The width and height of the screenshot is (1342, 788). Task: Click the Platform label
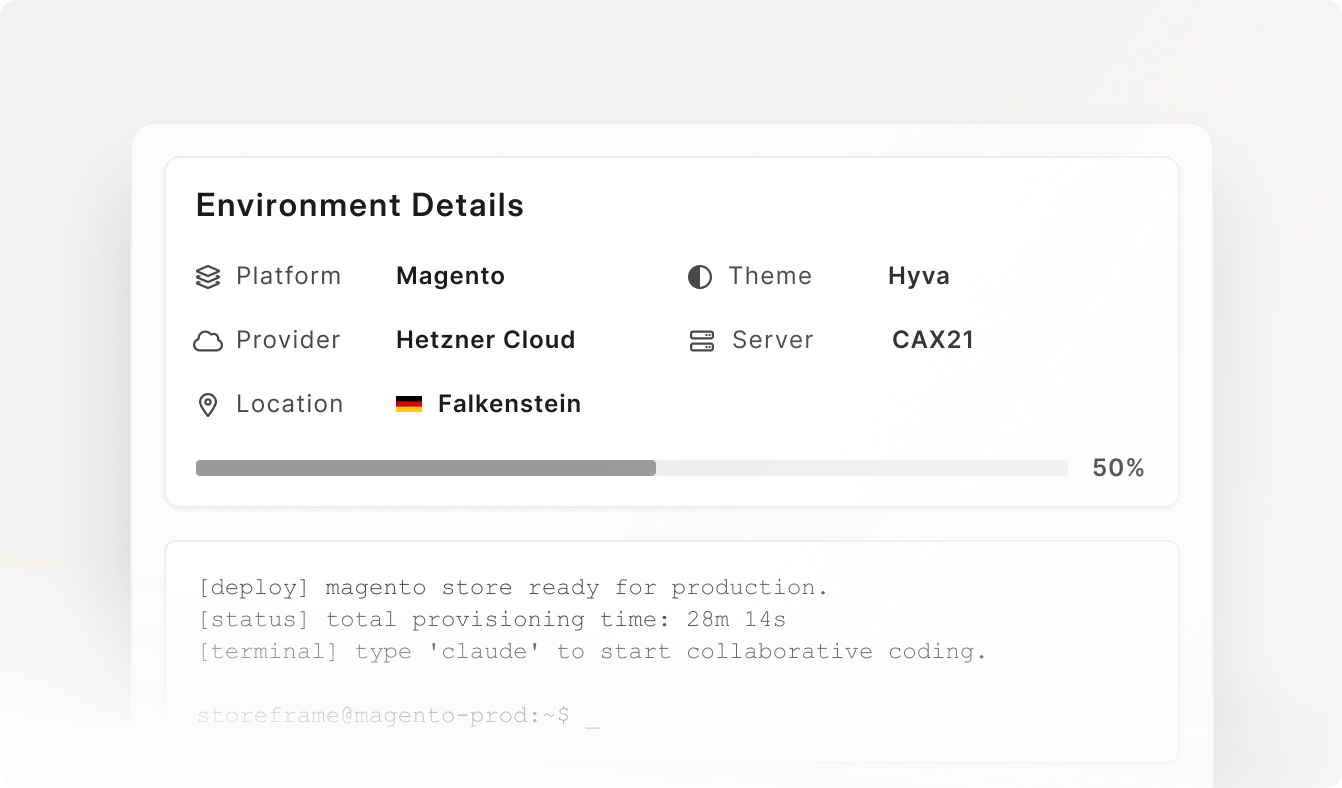(288, 276)
